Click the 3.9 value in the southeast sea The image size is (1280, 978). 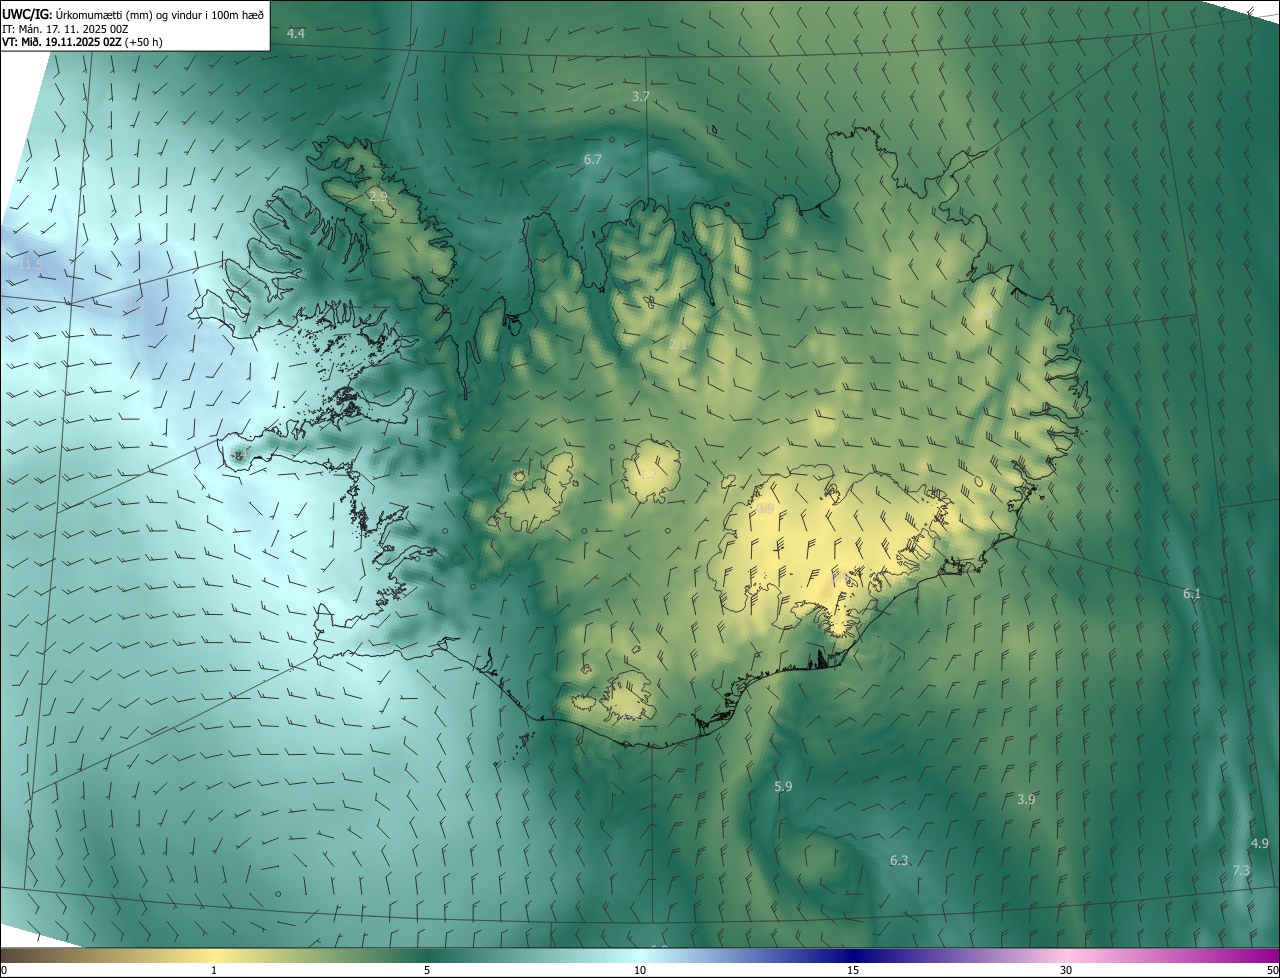coord(1026,799)
